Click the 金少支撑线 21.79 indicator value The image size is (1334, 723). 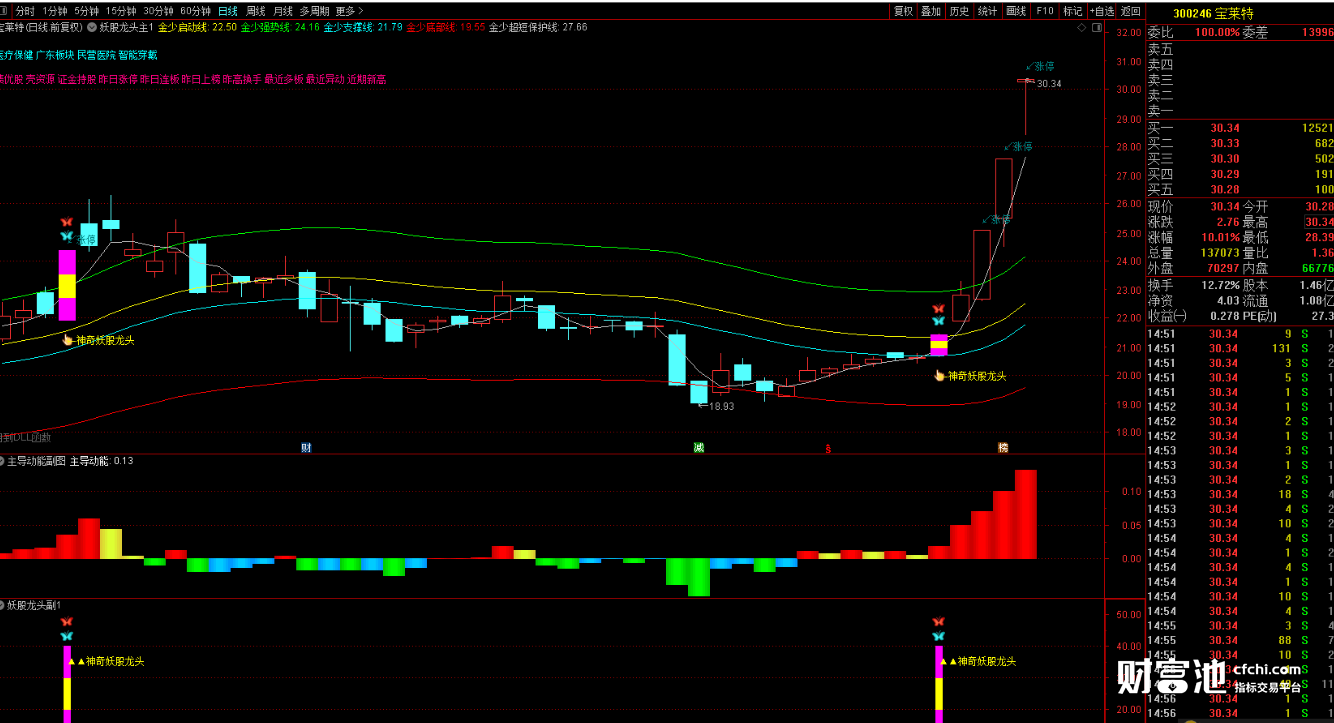pos(363,28)
